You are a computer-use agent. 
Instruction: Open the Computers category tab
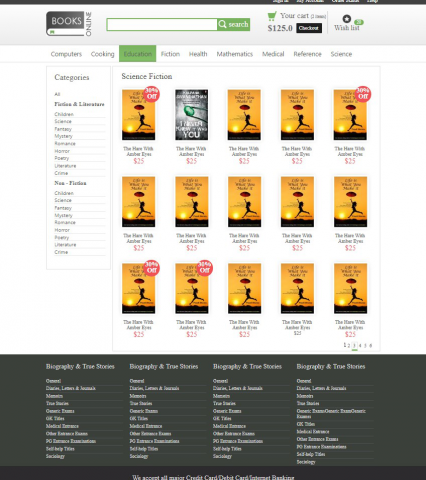66,54
